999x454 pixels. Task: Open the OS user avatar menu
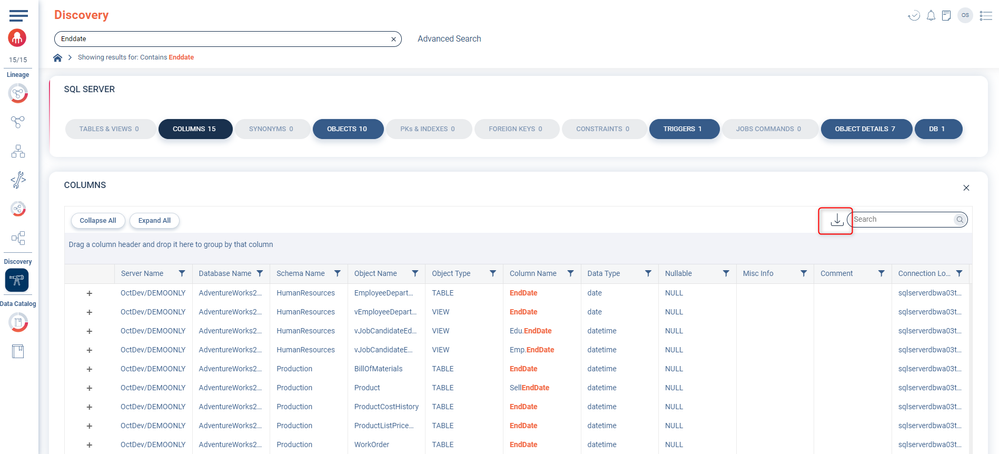point(965,15)
